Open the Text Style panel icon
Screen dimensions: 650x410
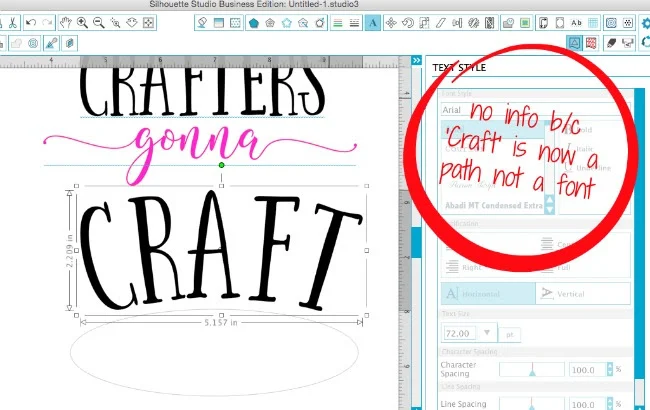coord(373,21)
